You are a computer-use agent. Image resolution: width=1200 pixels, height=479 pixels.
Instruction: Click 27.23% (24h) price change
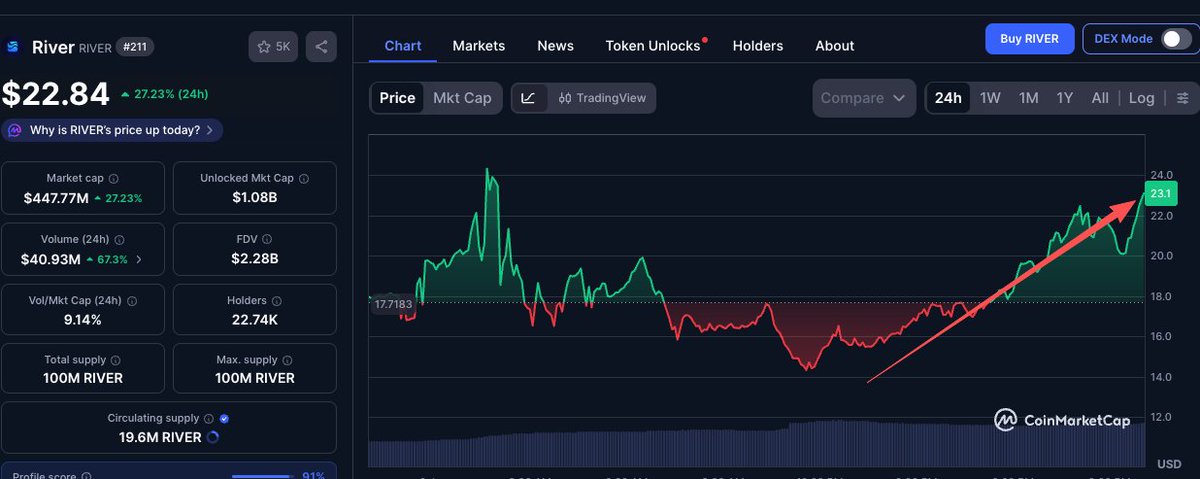tap(164, 94)
